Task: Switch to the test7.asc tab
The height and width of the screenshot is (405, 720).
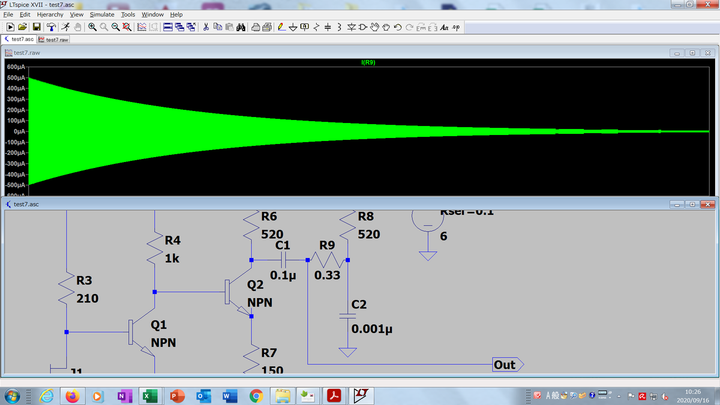Action: [21, 39]
